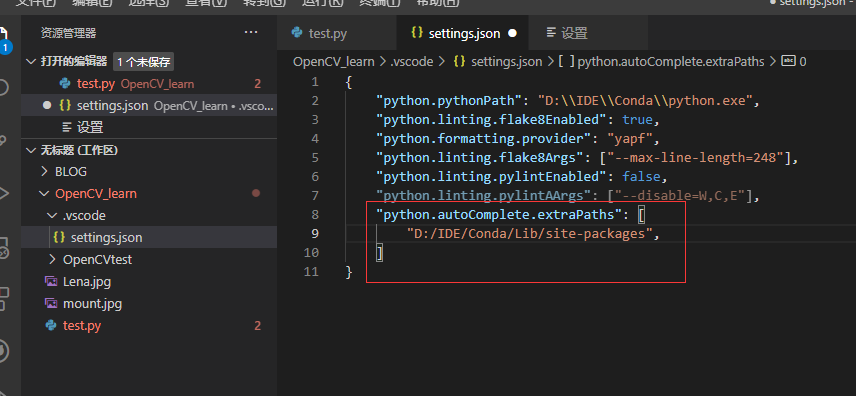Screen dimensions: 856x396
Task: Open the 文件(F) menu
Action: tap(35, 3)
